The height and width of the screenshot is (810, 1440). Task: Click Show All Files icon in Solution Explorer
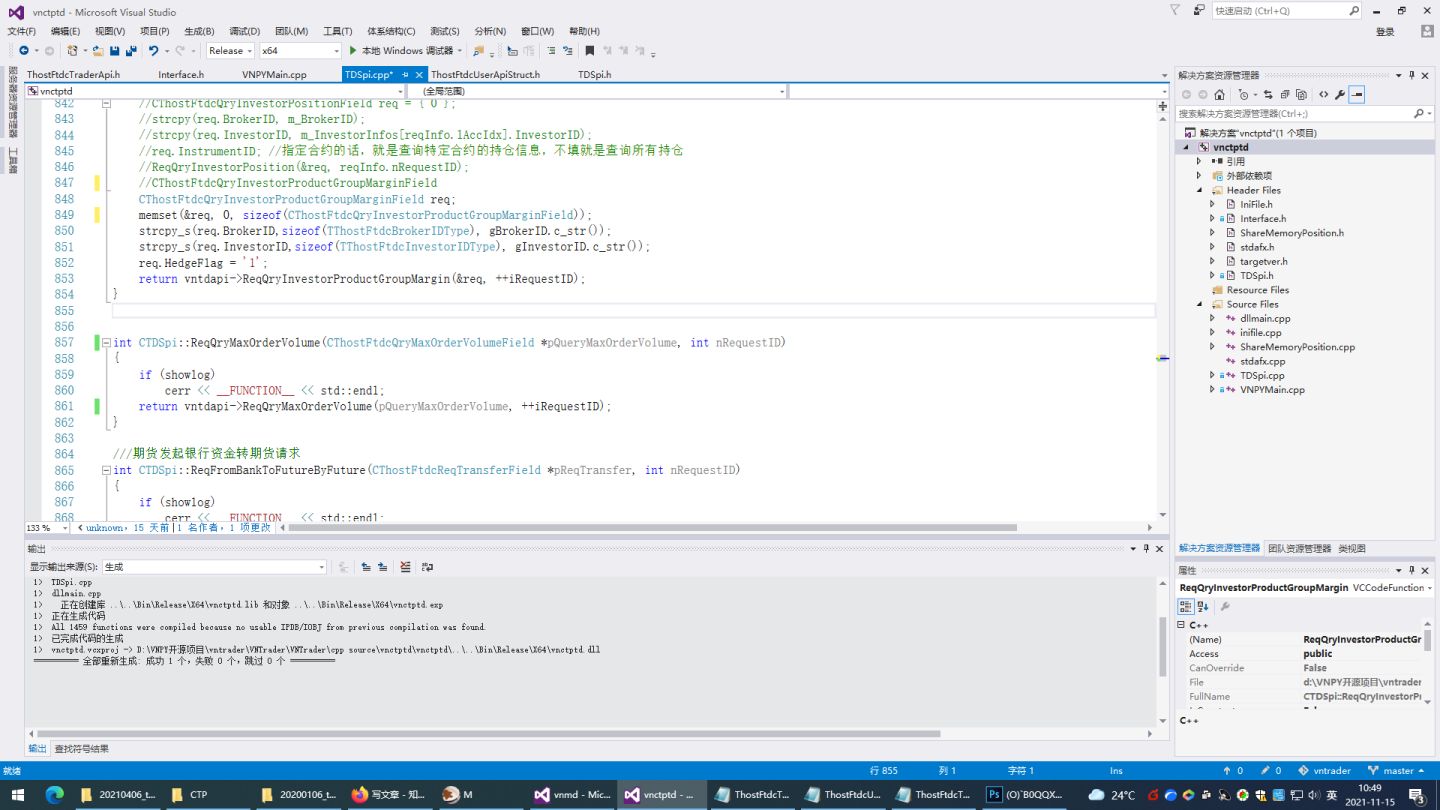pyautogui.click(x=1301, y=95)
